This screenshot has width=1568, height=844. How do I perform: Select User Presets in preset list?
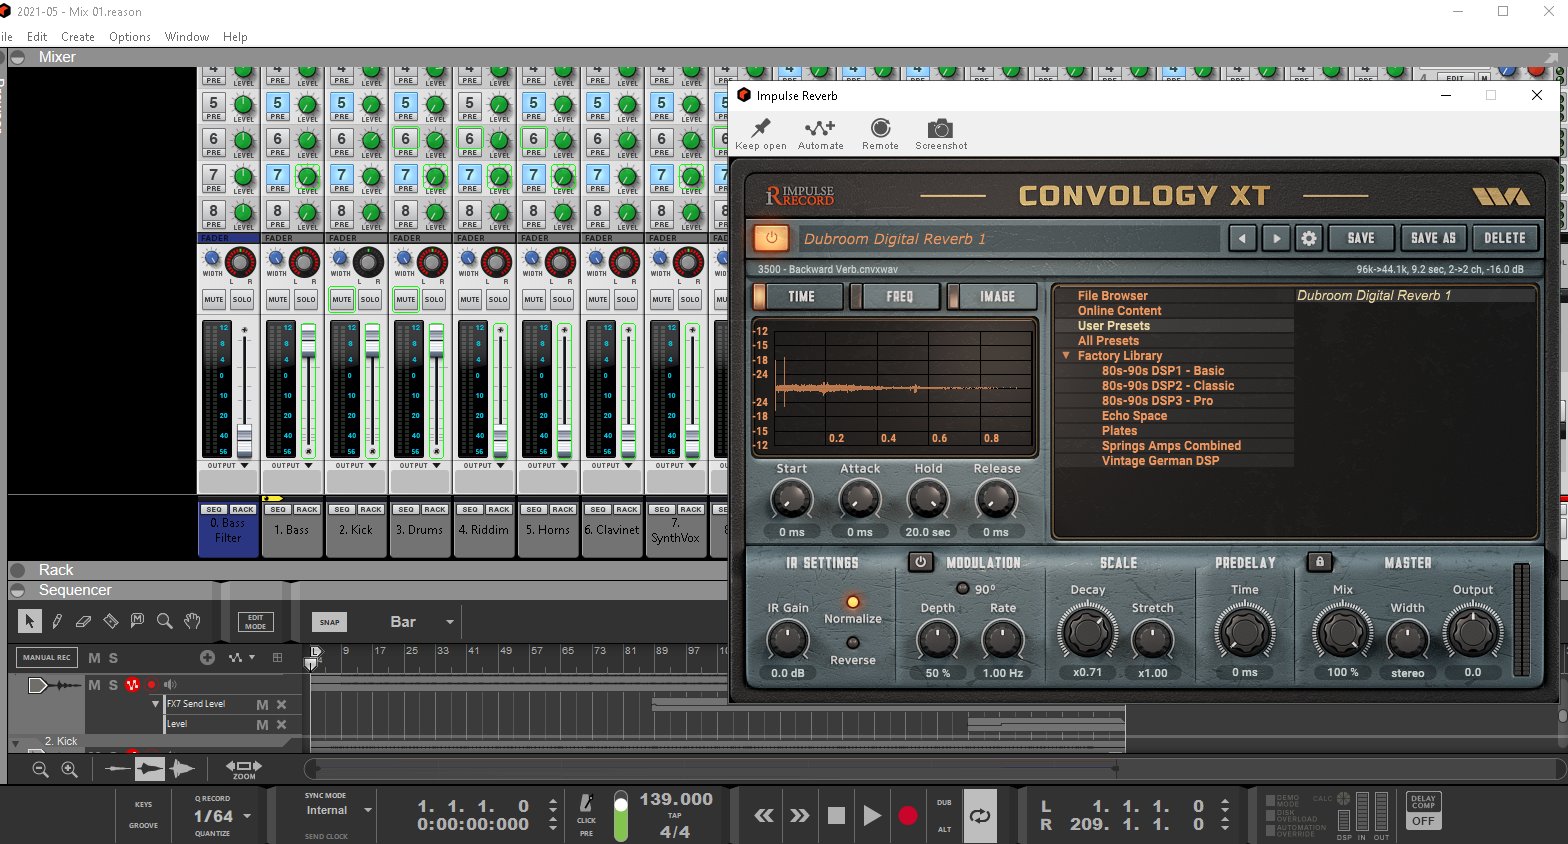pyautogui.click(x=1113, y=326)
